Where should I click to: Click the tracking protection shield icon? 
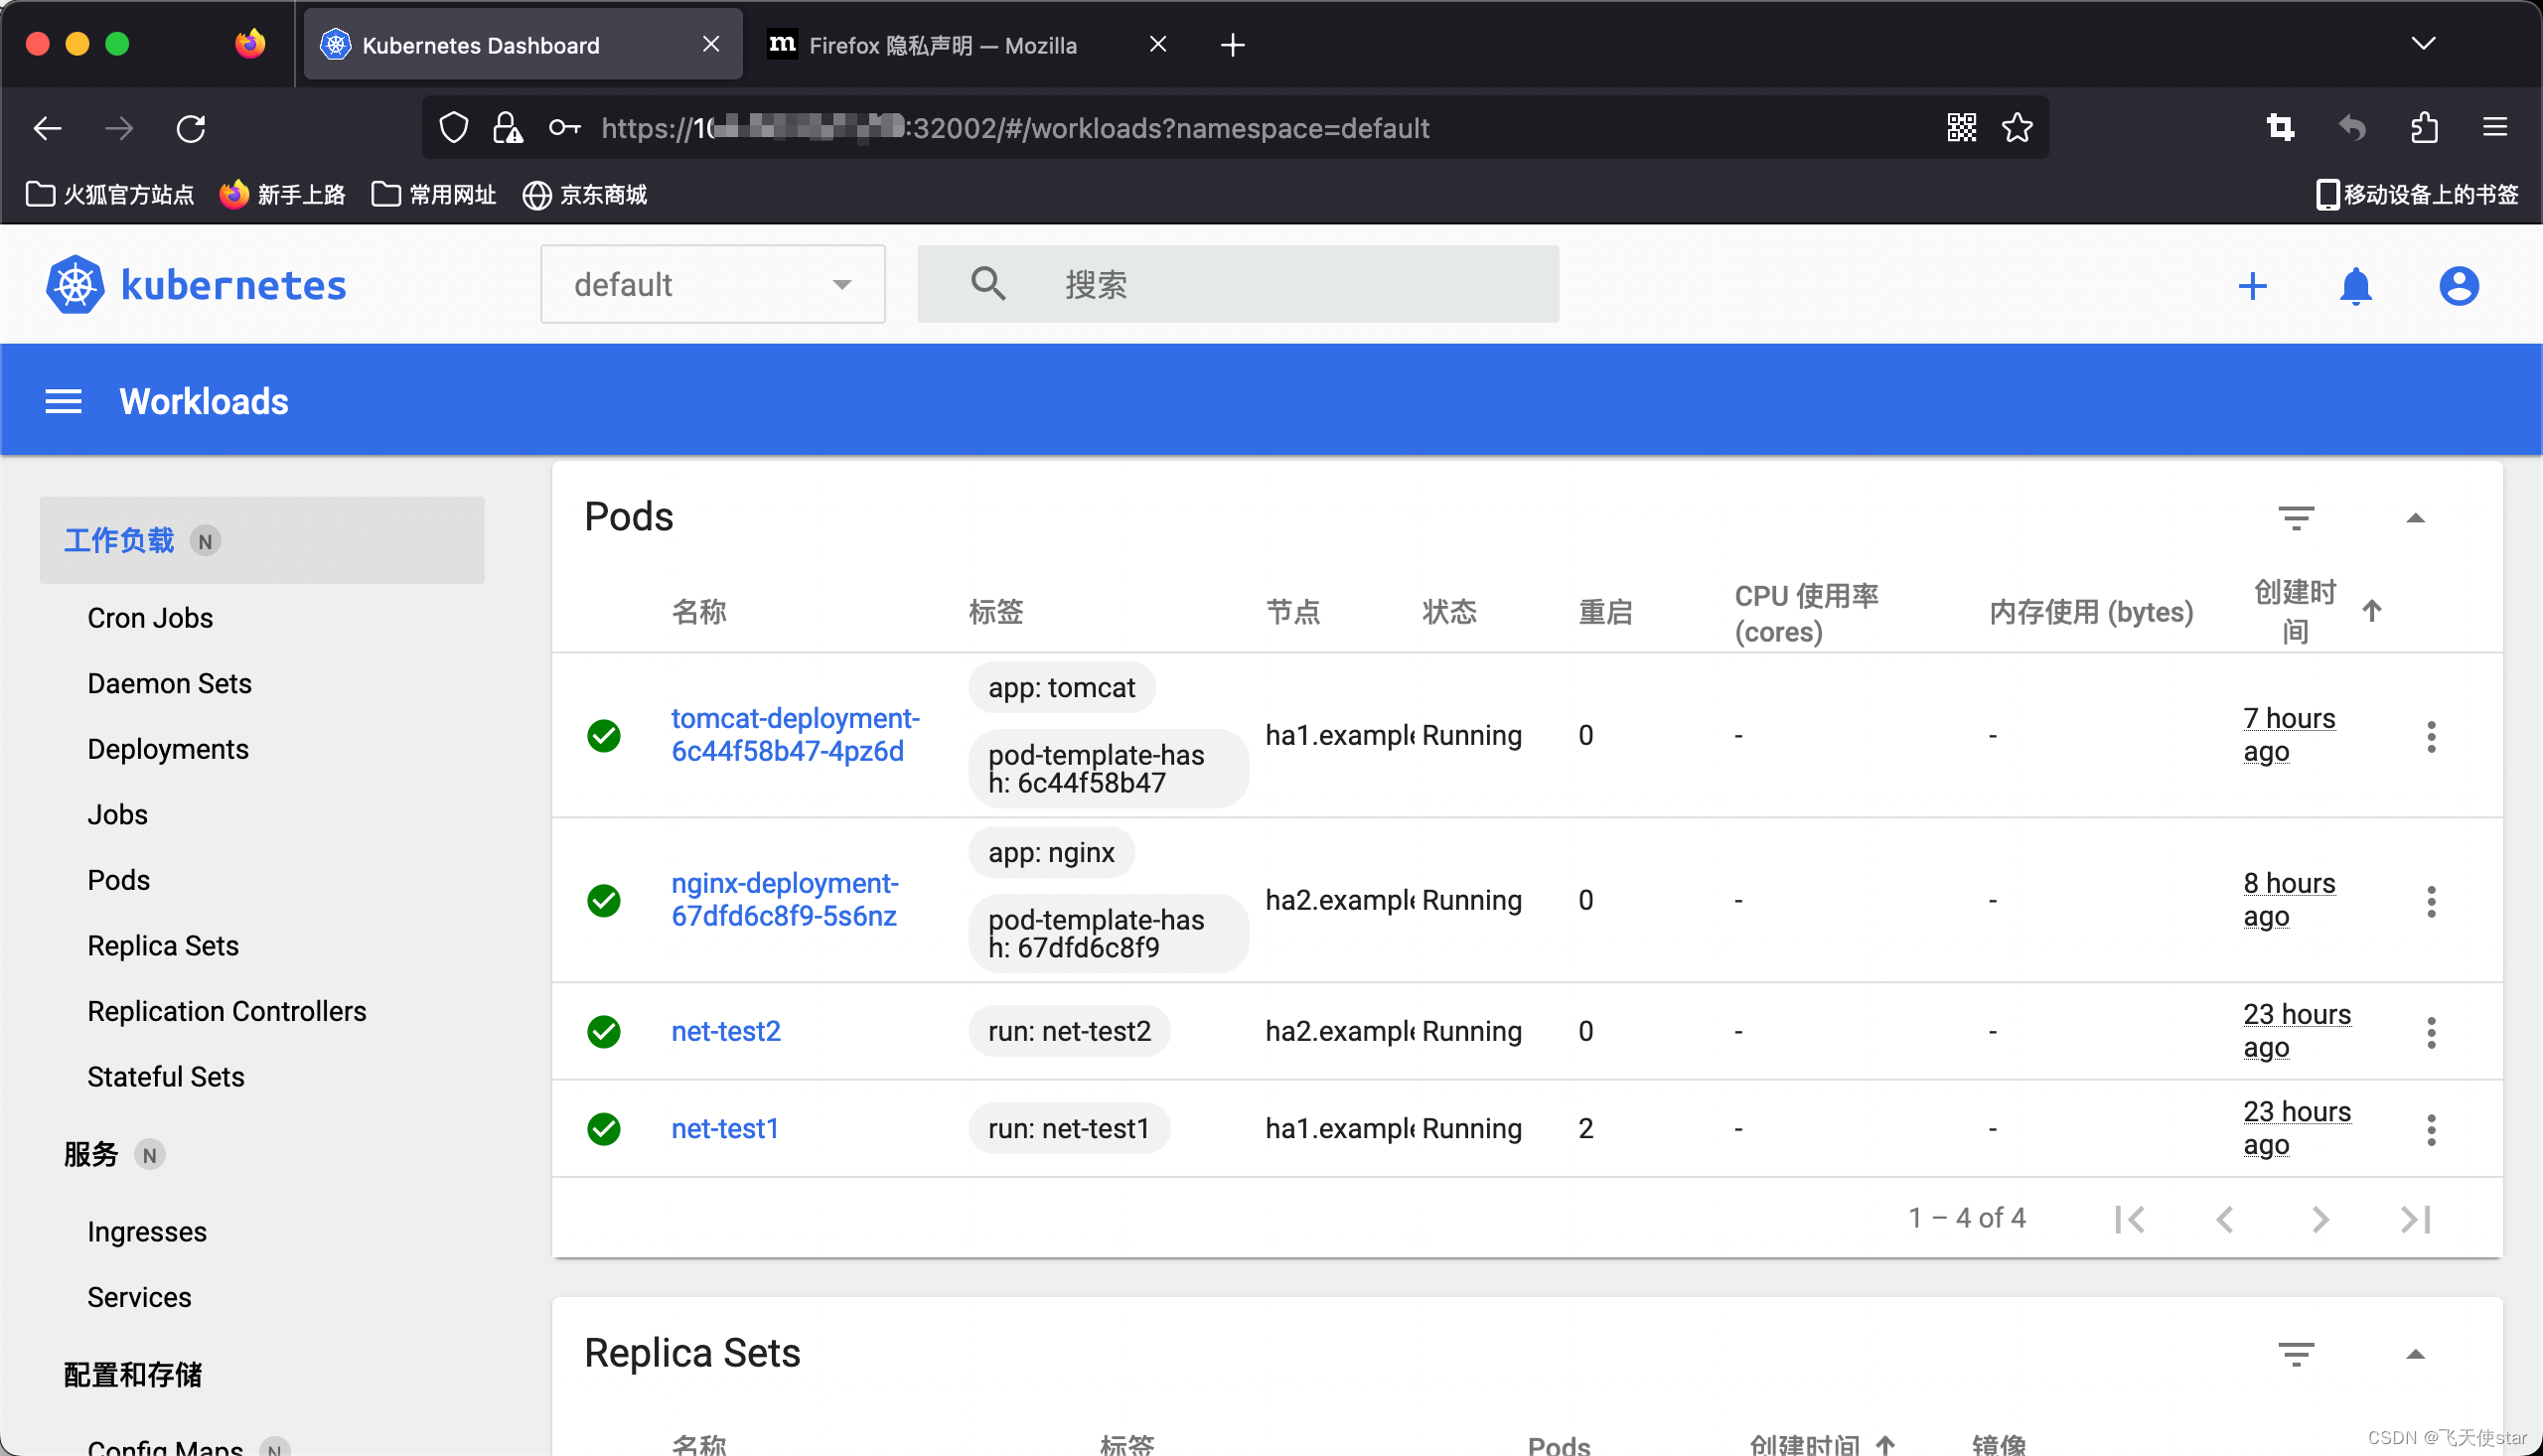453,128
